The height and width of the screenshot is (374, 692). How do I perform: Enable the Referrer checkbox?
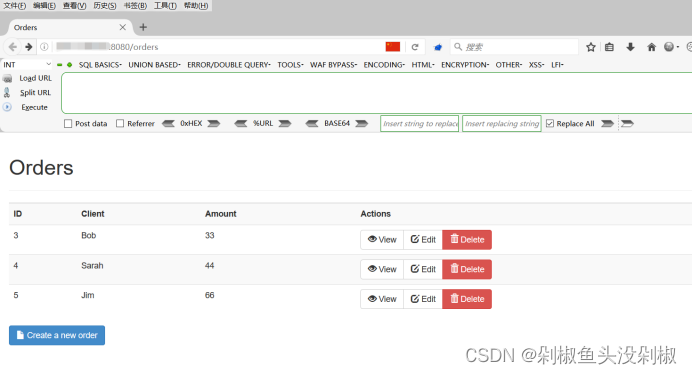pos(120,124)
